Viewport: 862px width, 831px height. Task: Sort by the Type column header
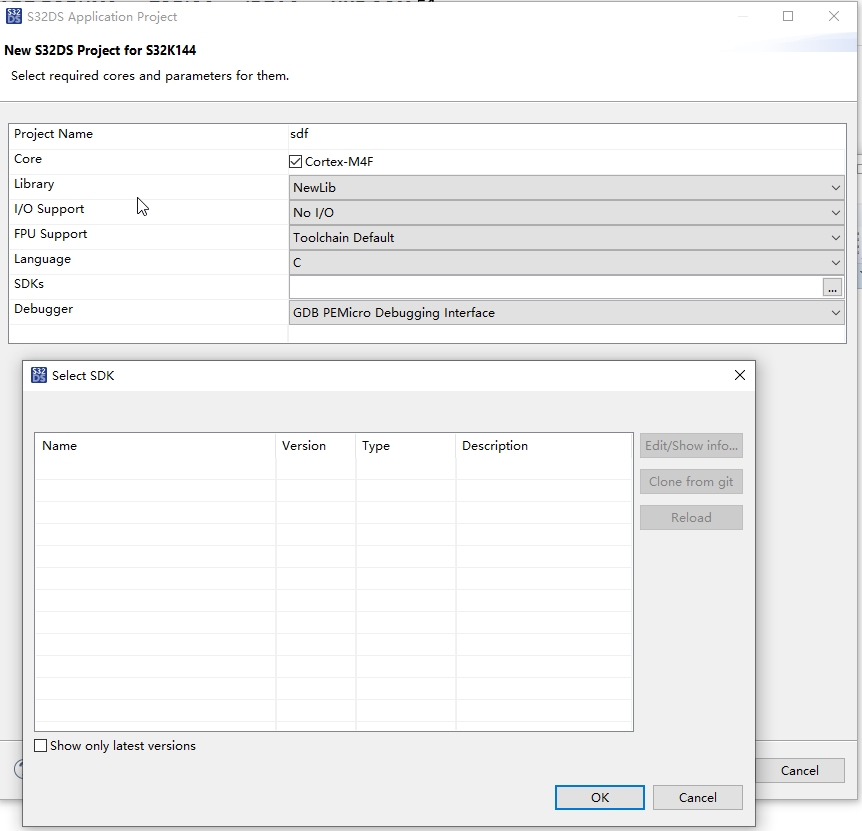pos(406,446)
